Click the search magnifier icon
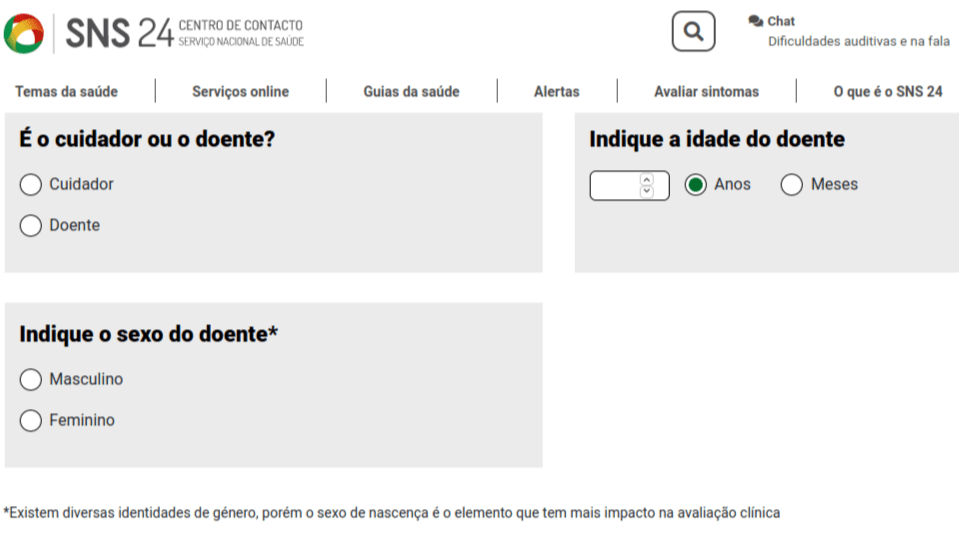The width and height of the screenshot is (959, 548). [693, 32]
